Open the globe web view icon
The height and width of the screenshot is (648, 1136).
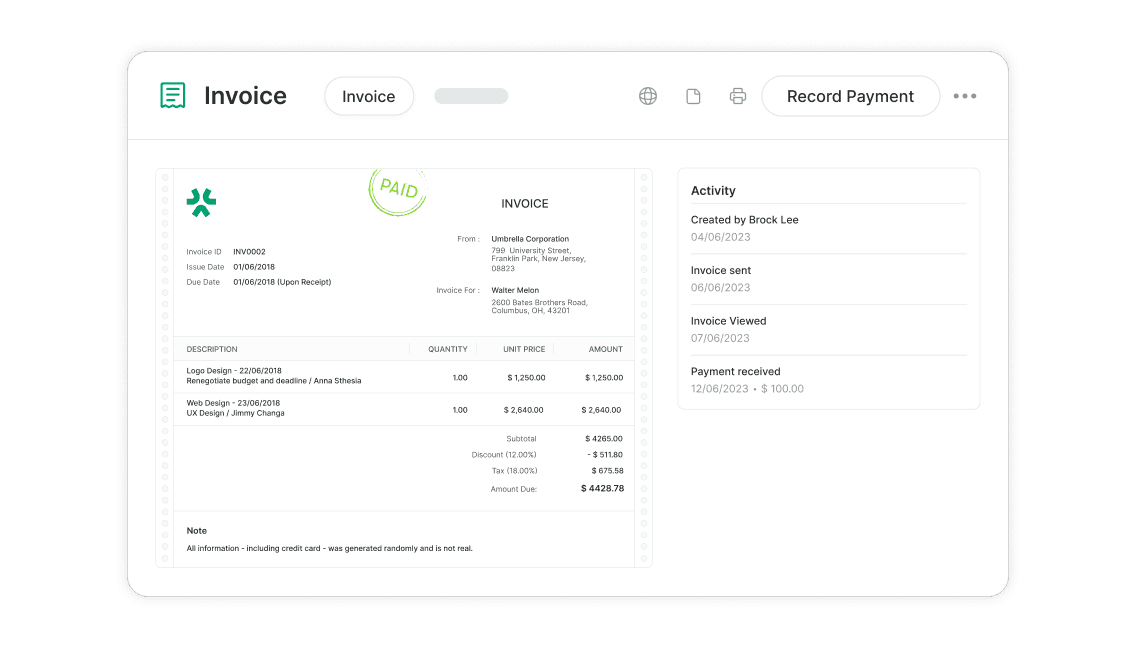point(648,96)
